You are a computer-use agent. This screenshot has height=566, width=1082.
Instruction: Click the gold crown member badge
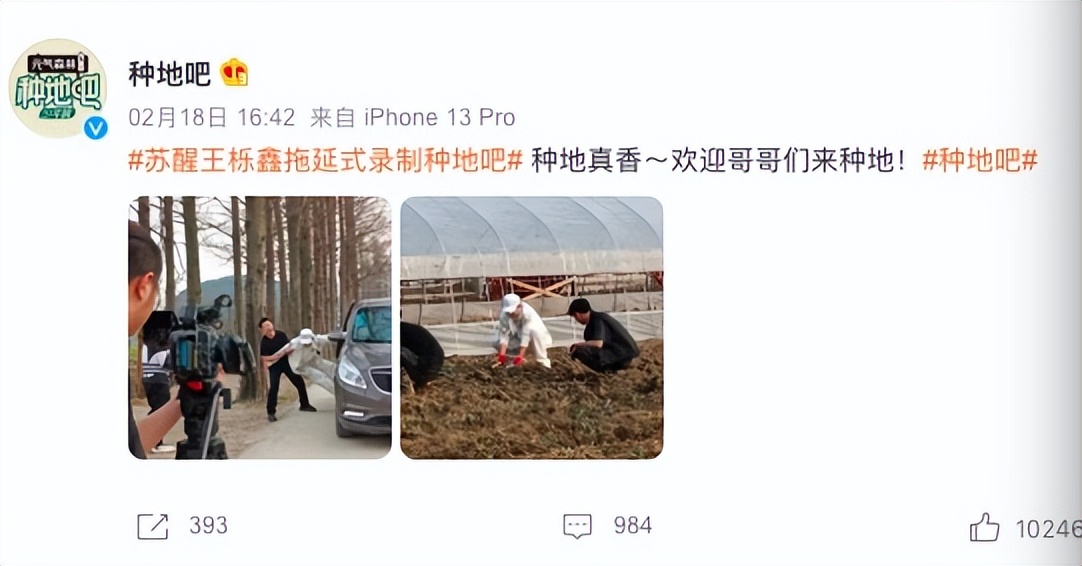(235, 72)
